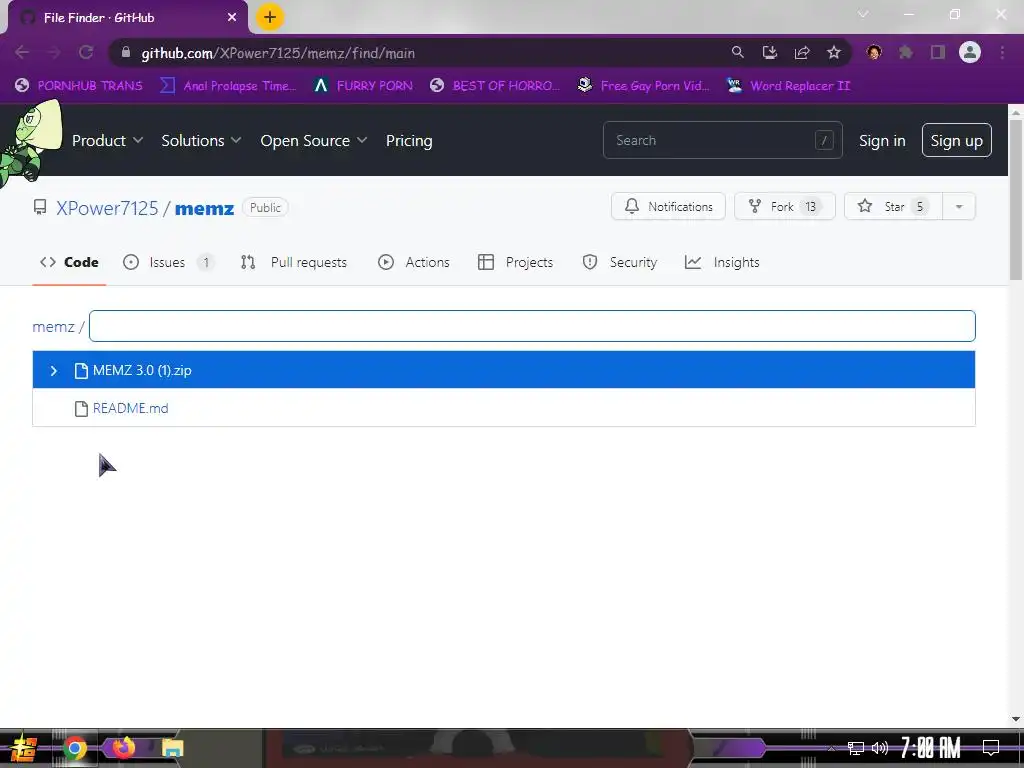Go back to previous page
1024x768 pixels.
(22, 52)
